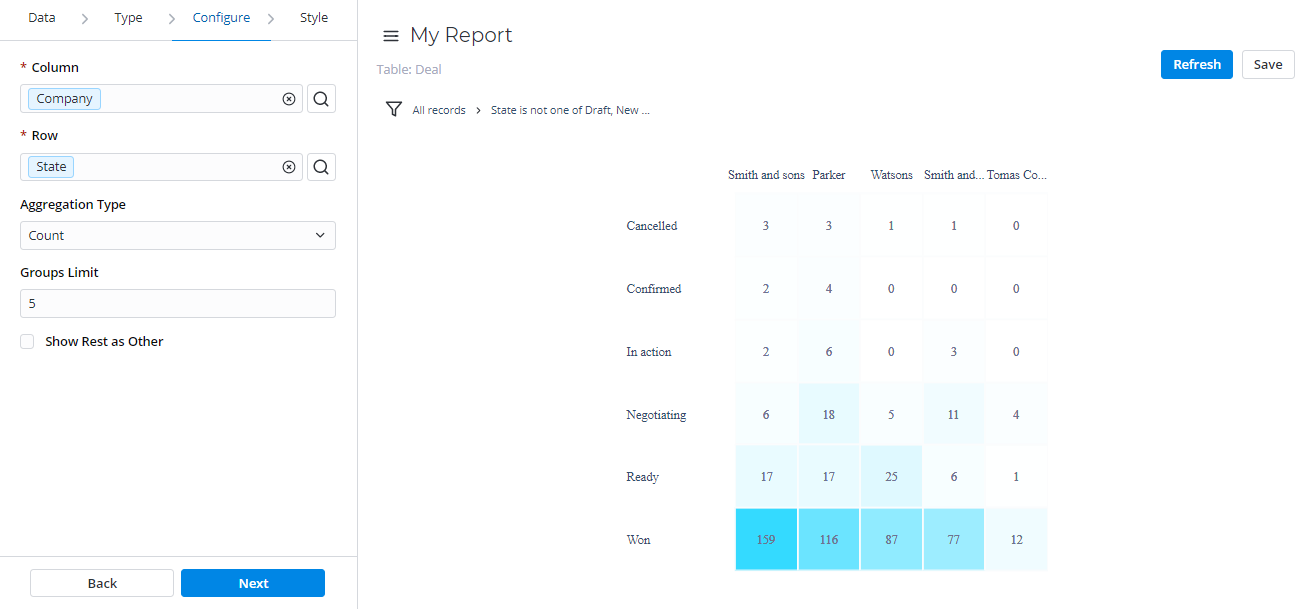Save the report
Image resolution: width=1314 pixels, height=609 pixels.
pyautogui.click(x=1267, y=64)
